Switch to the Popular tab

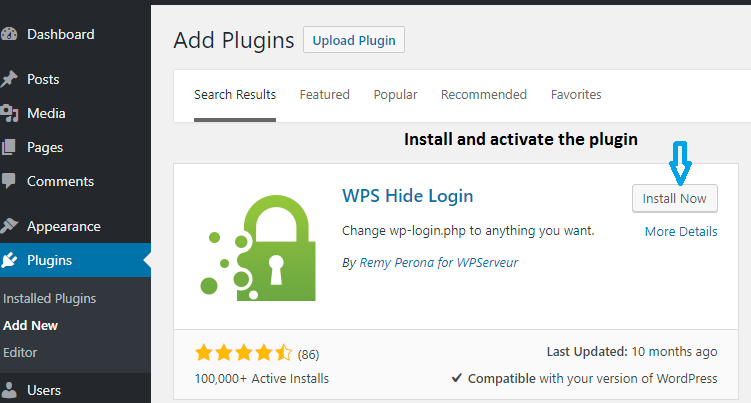[395, 95]
